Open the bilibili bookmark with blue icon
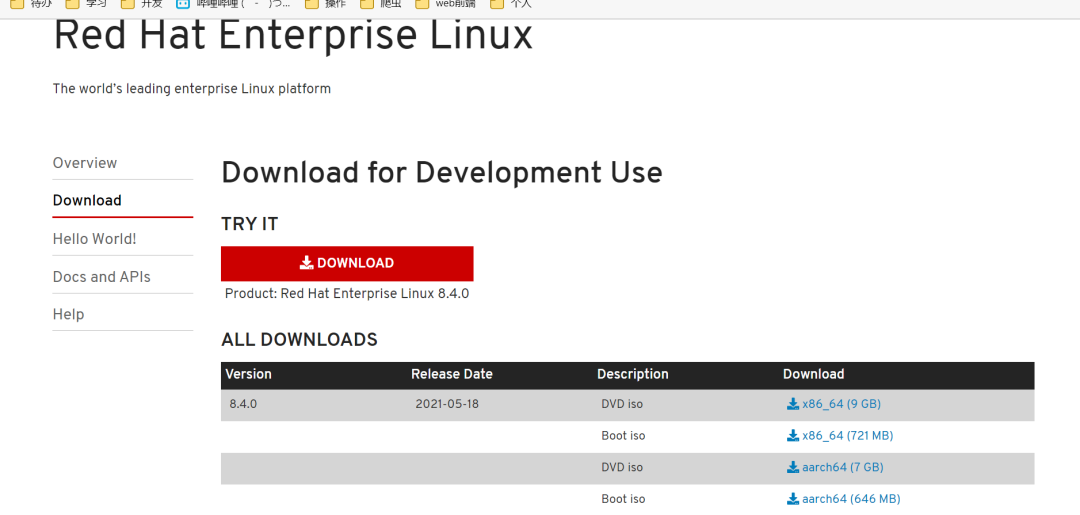This screenshot has width=1080, height=515. pyautogui.click(x=232, y=4)
